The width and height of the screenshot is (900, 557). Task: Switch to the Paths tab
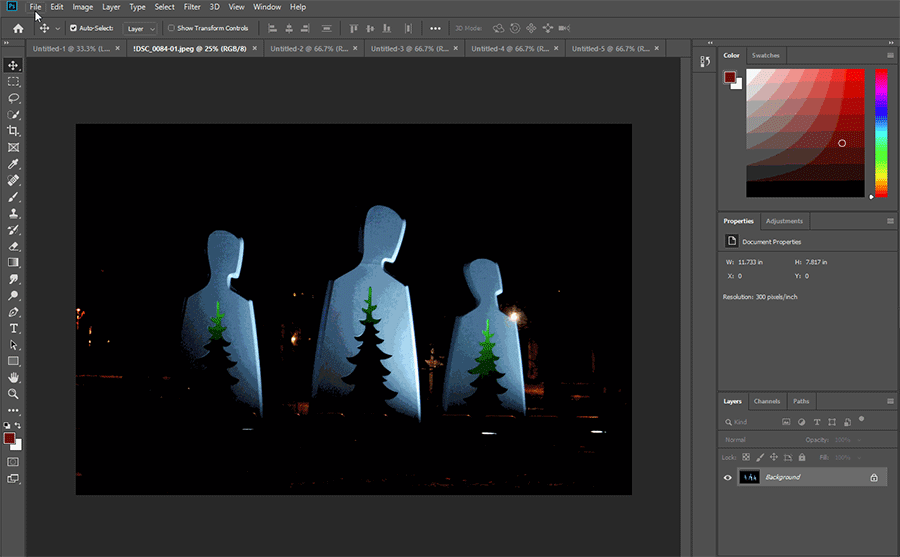801,401
